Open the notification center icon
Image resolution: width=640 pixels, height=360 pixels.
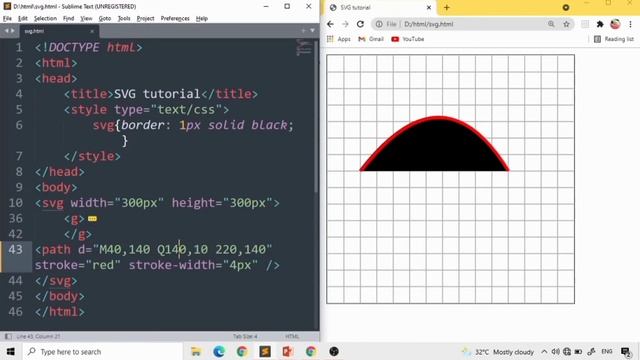[x=626, y=351]
